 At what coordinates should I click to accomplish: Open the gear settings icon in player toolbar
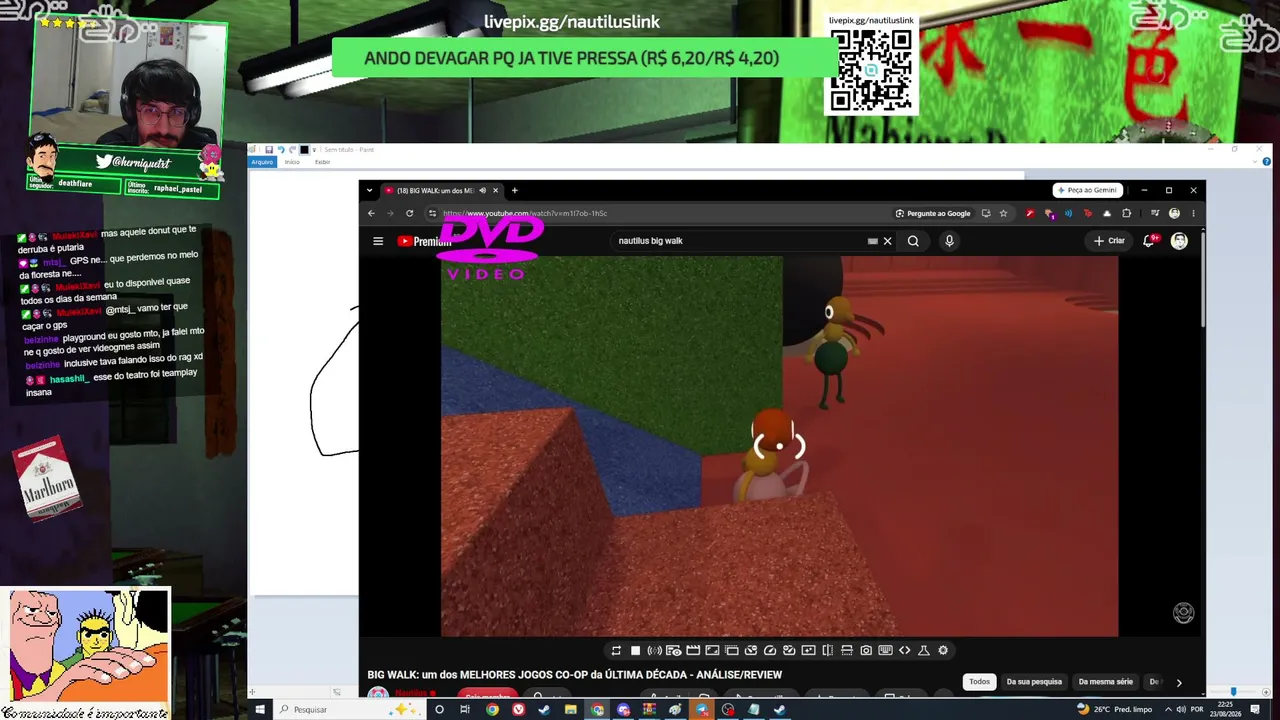(943, 651)
